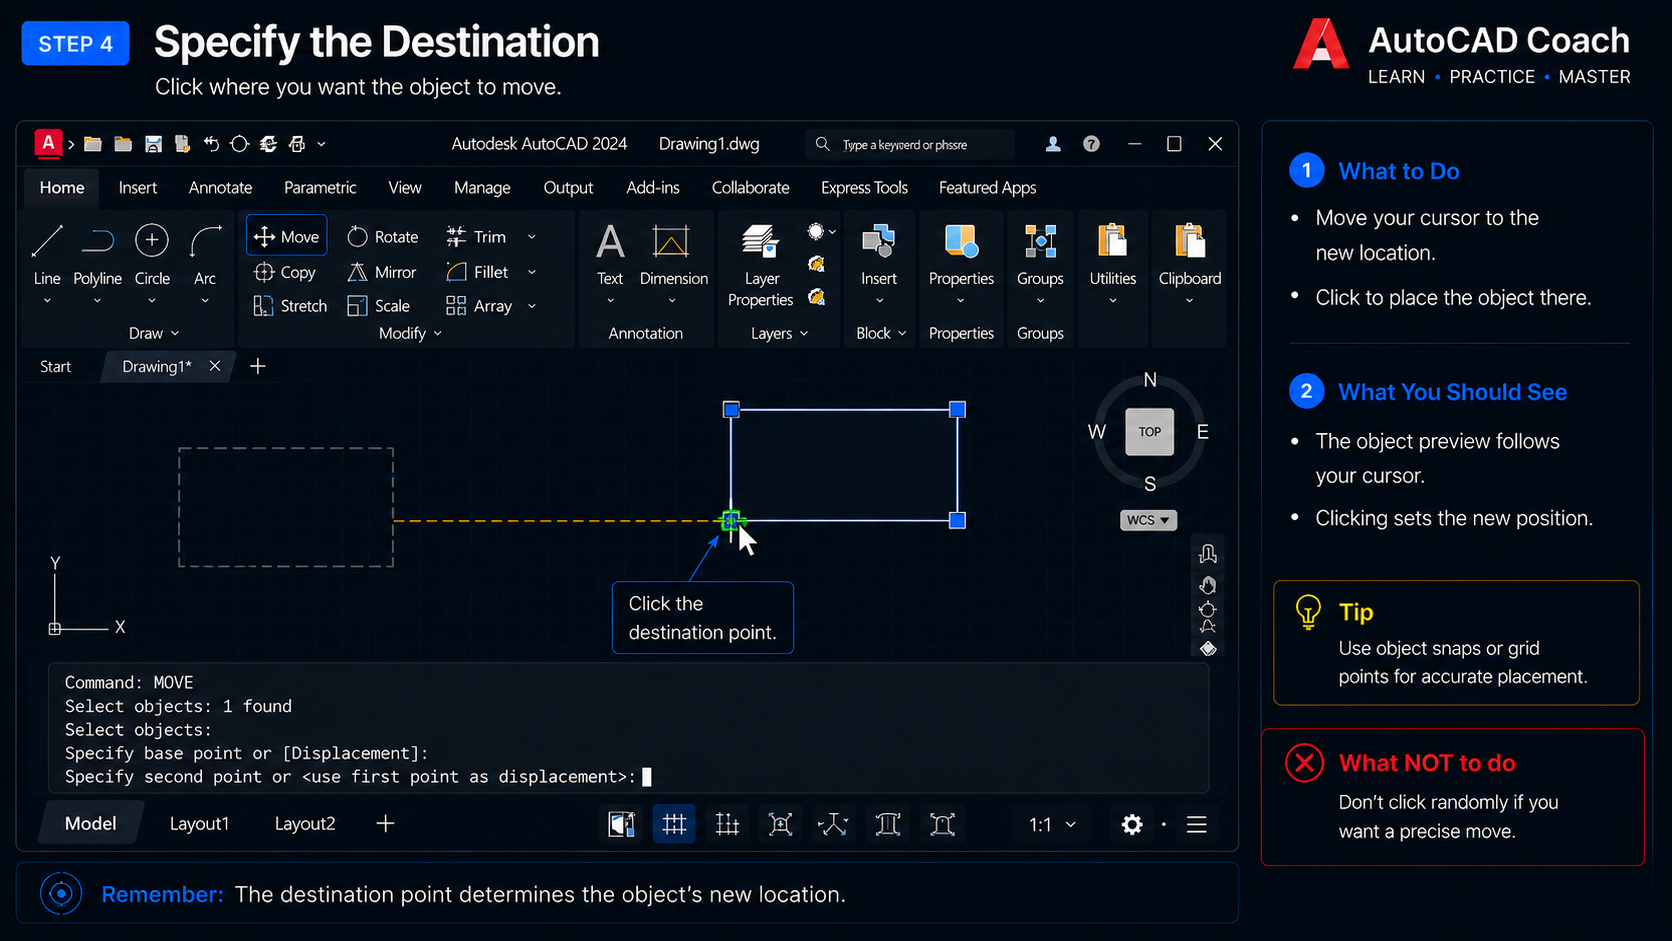This screenshot has height=941, width=1672.
Task: Select the Mirror tool
Action: pyautogui.click(x=381, y=272)
